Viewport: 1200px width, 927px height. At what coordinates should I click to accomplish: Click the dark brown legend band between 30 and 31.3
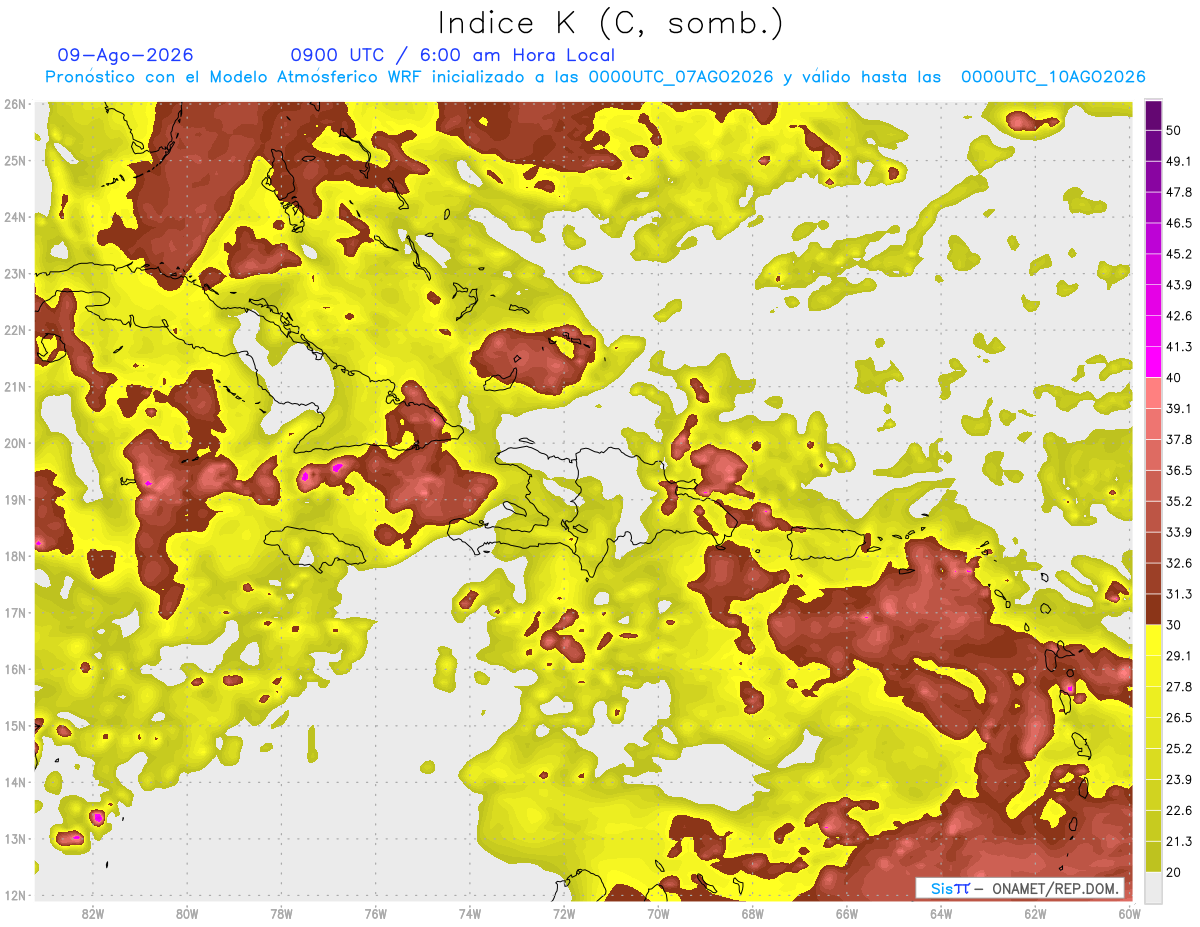pos(1153,609)
